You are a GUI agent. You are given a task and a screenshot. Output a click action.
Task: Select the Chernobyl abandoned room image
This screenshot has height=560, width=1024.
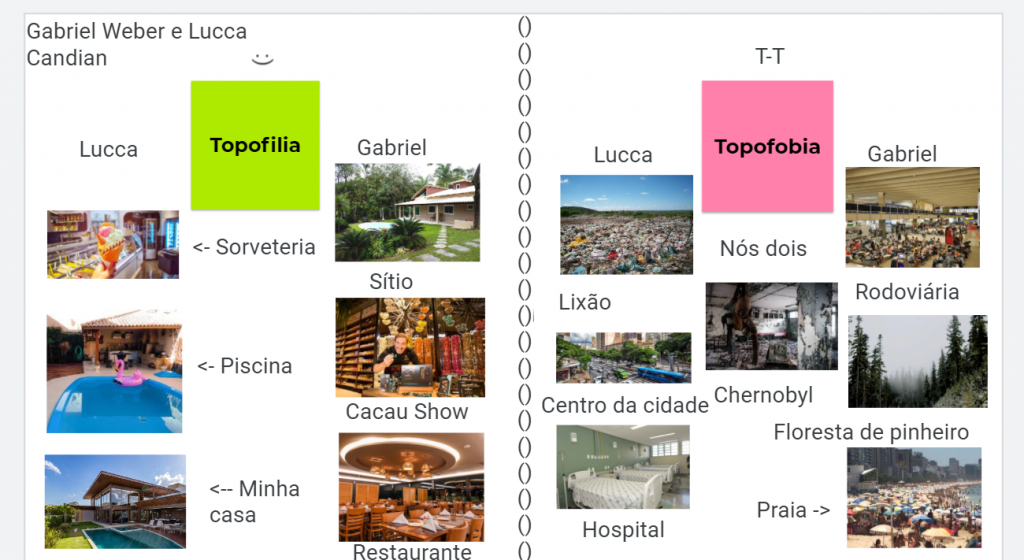(771, 326)
